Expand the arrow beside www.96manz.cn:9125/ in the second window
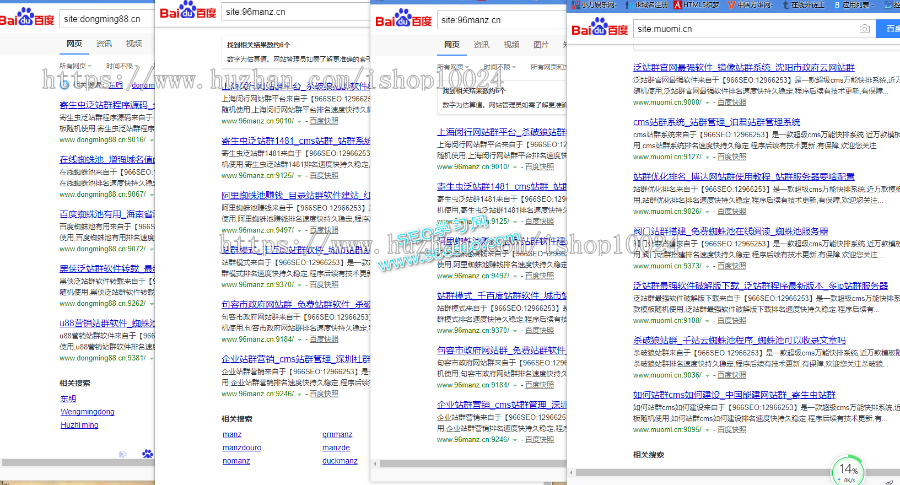Viewport: 900px width, 485px height. [300, 176]
